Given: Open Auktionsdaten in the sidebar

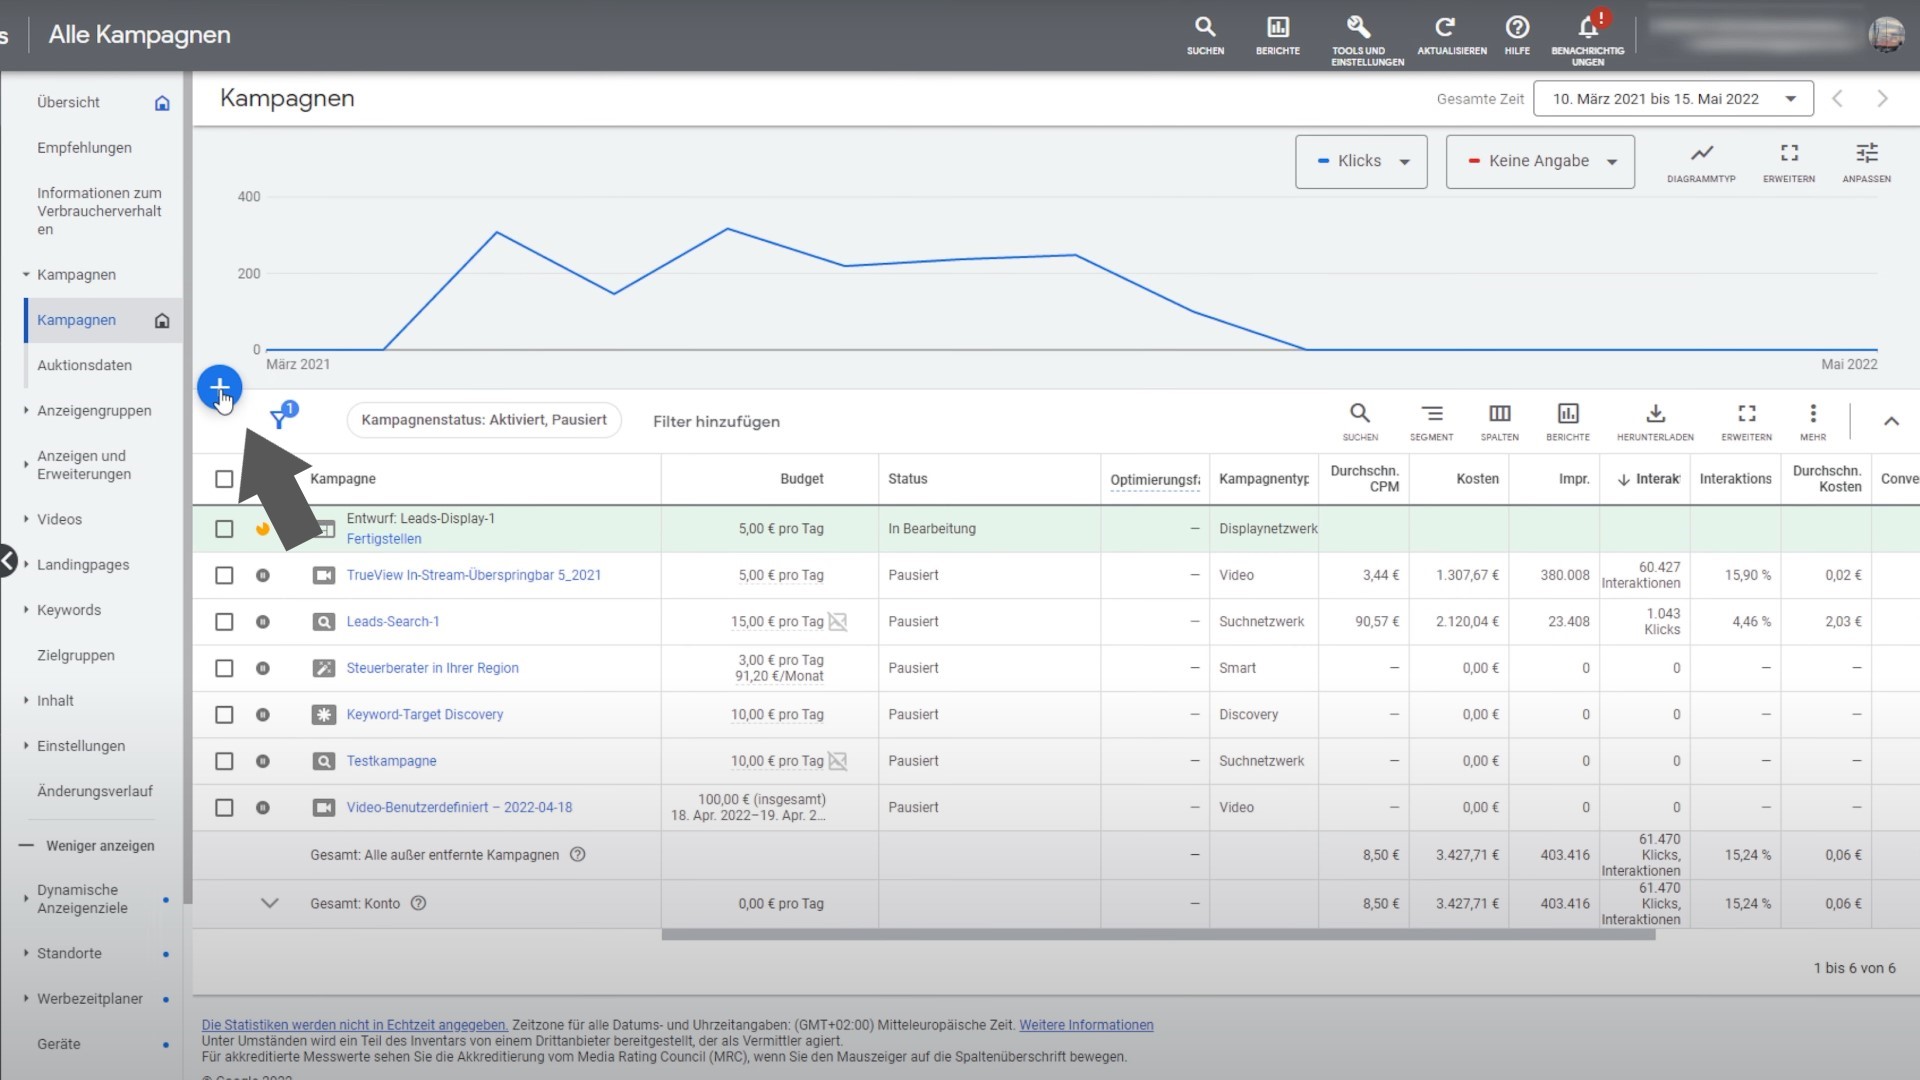Looking at the screenshot, I should point(84,365).
